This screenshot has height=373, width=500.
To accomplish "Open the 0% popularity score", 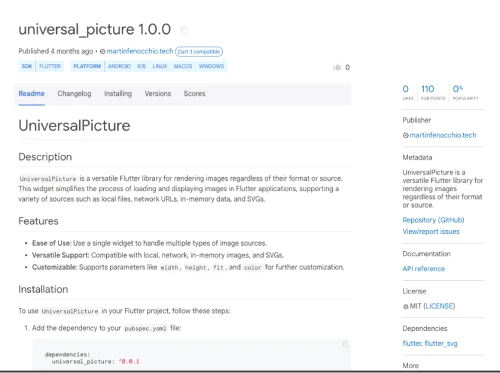I will coord(465,92).
